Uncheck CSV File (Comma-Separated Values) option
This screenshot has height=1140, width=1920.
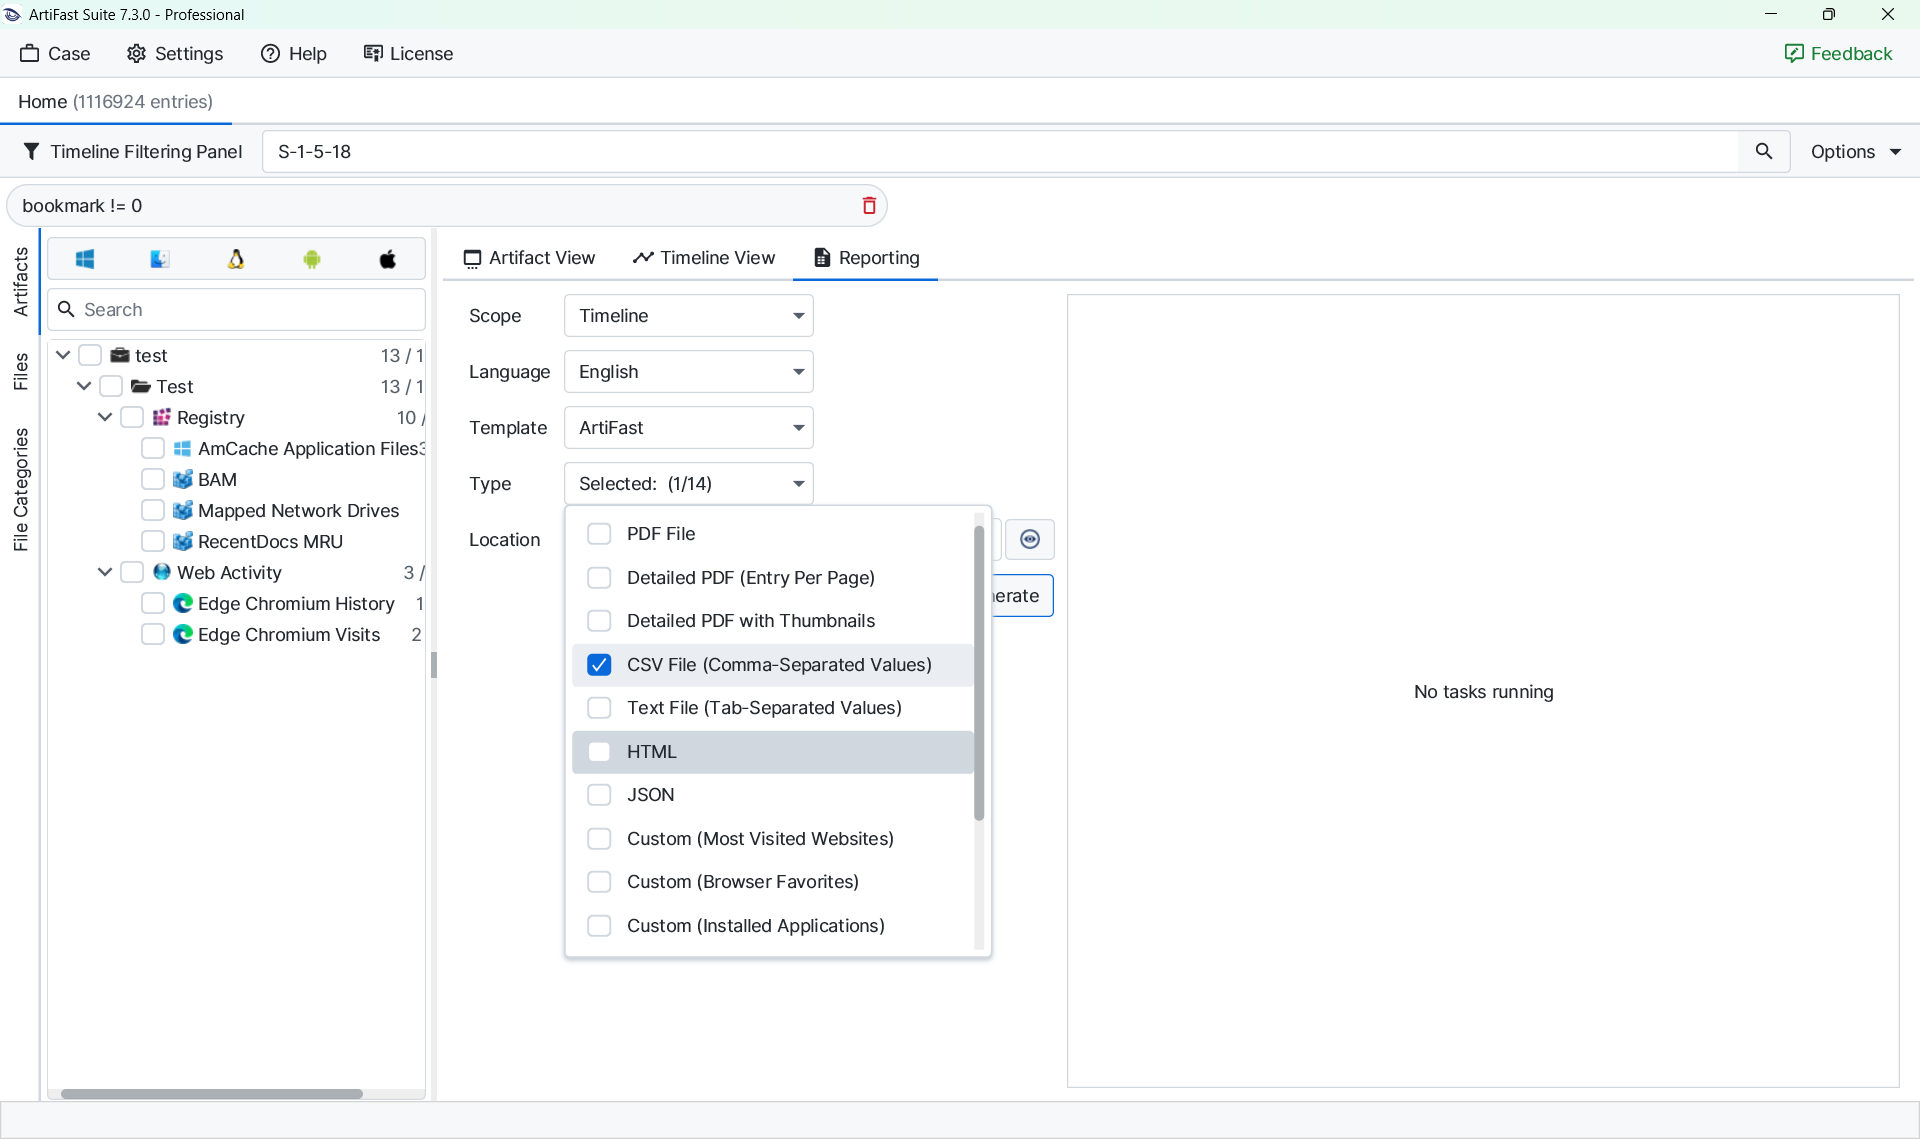[x=599, y=665]
